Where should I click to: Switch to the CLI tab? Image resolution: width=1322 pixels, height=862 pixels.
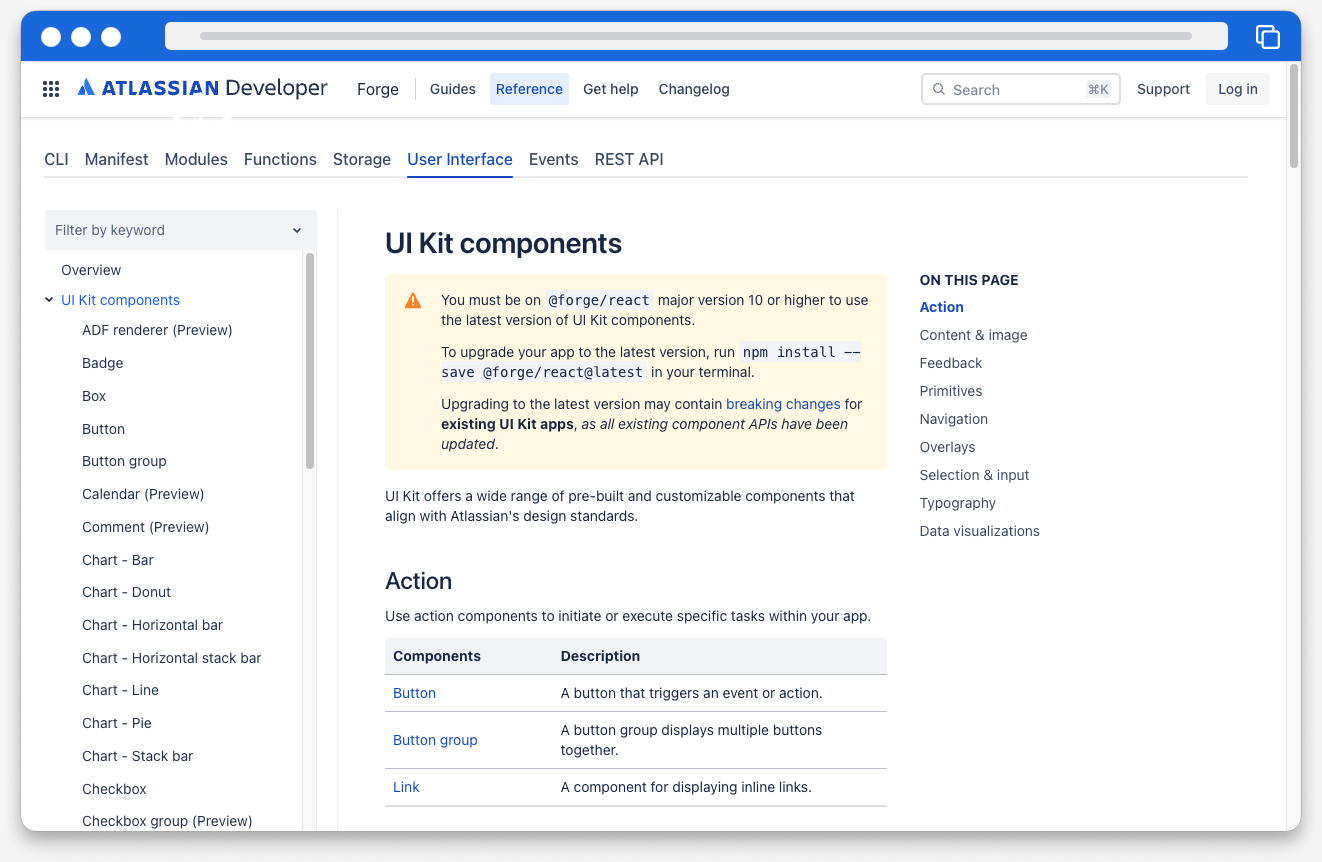(x=56, y=159)
